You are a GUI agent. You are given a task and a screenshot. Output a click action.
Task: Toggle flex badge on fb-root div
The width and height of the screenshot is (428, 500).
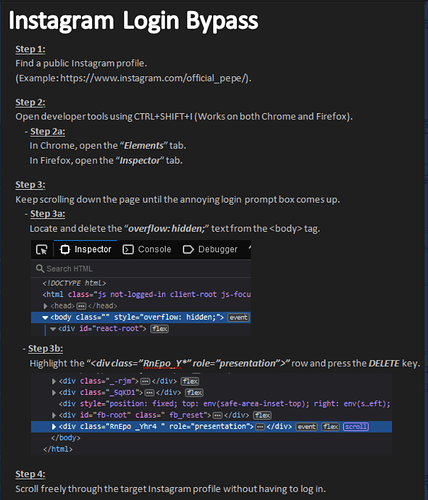(x=263, y=415)
